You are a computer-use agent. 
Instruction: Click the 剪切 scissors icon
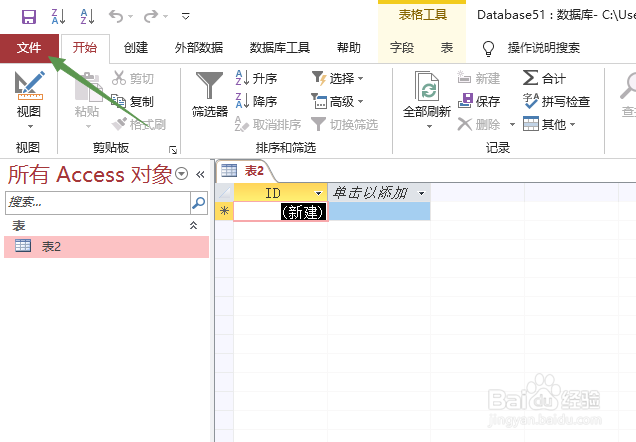118,78
